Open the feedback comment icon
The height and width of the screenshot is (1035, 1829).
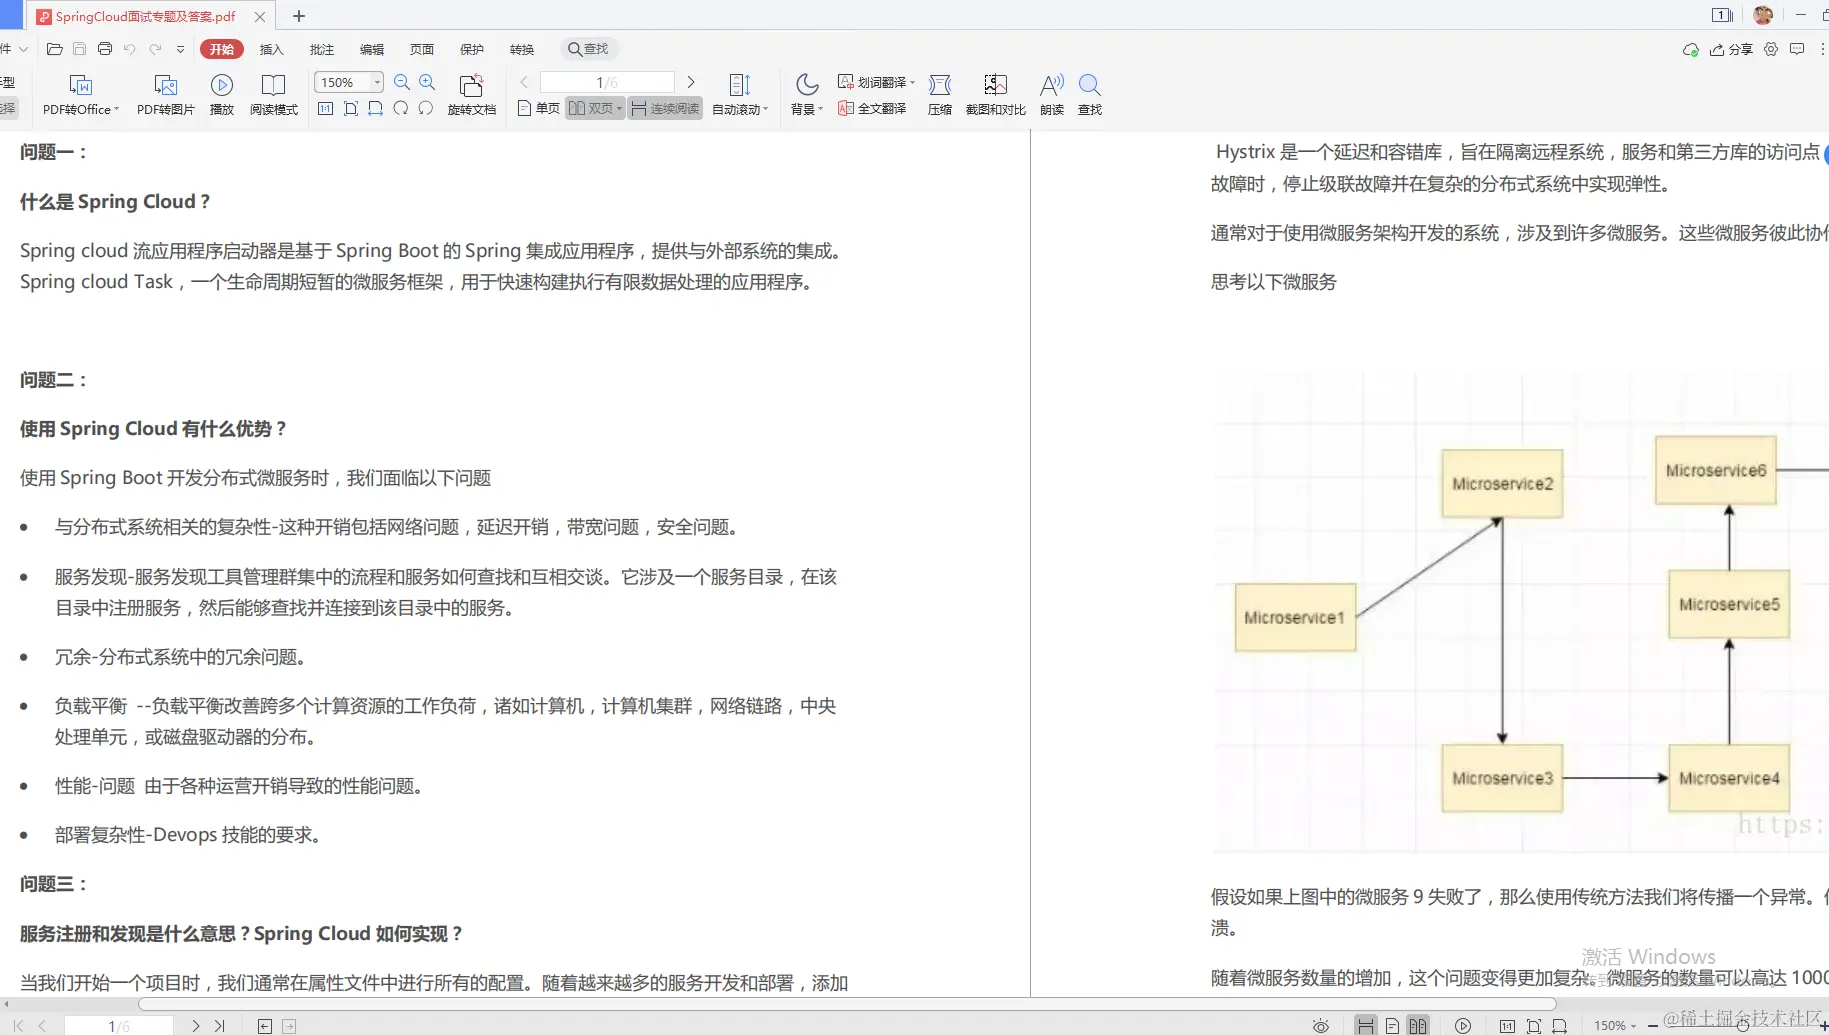(1797, 49)
